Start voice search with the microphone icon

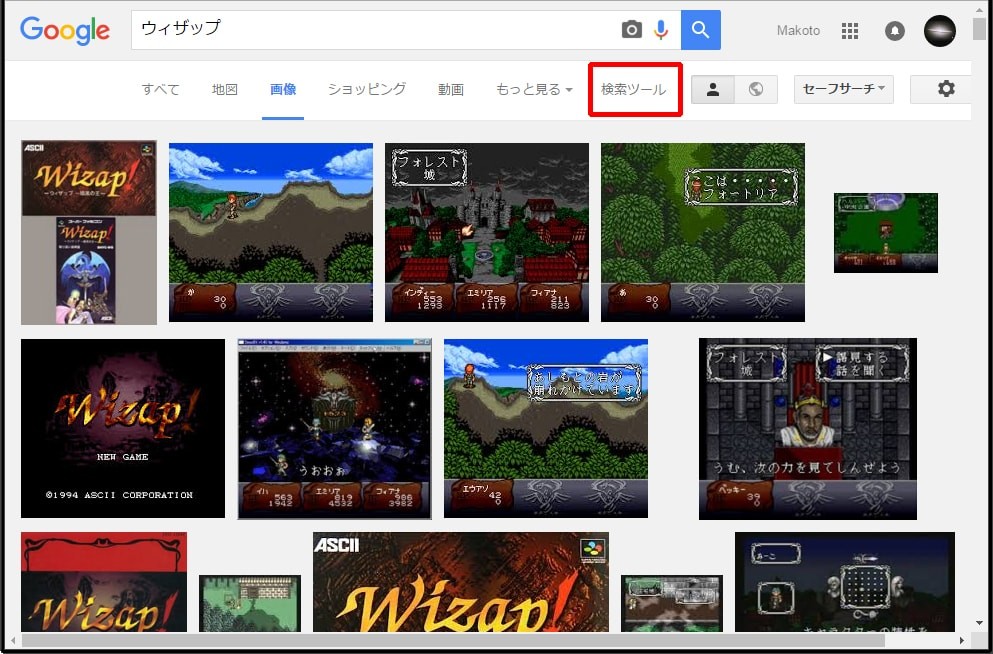661,30
